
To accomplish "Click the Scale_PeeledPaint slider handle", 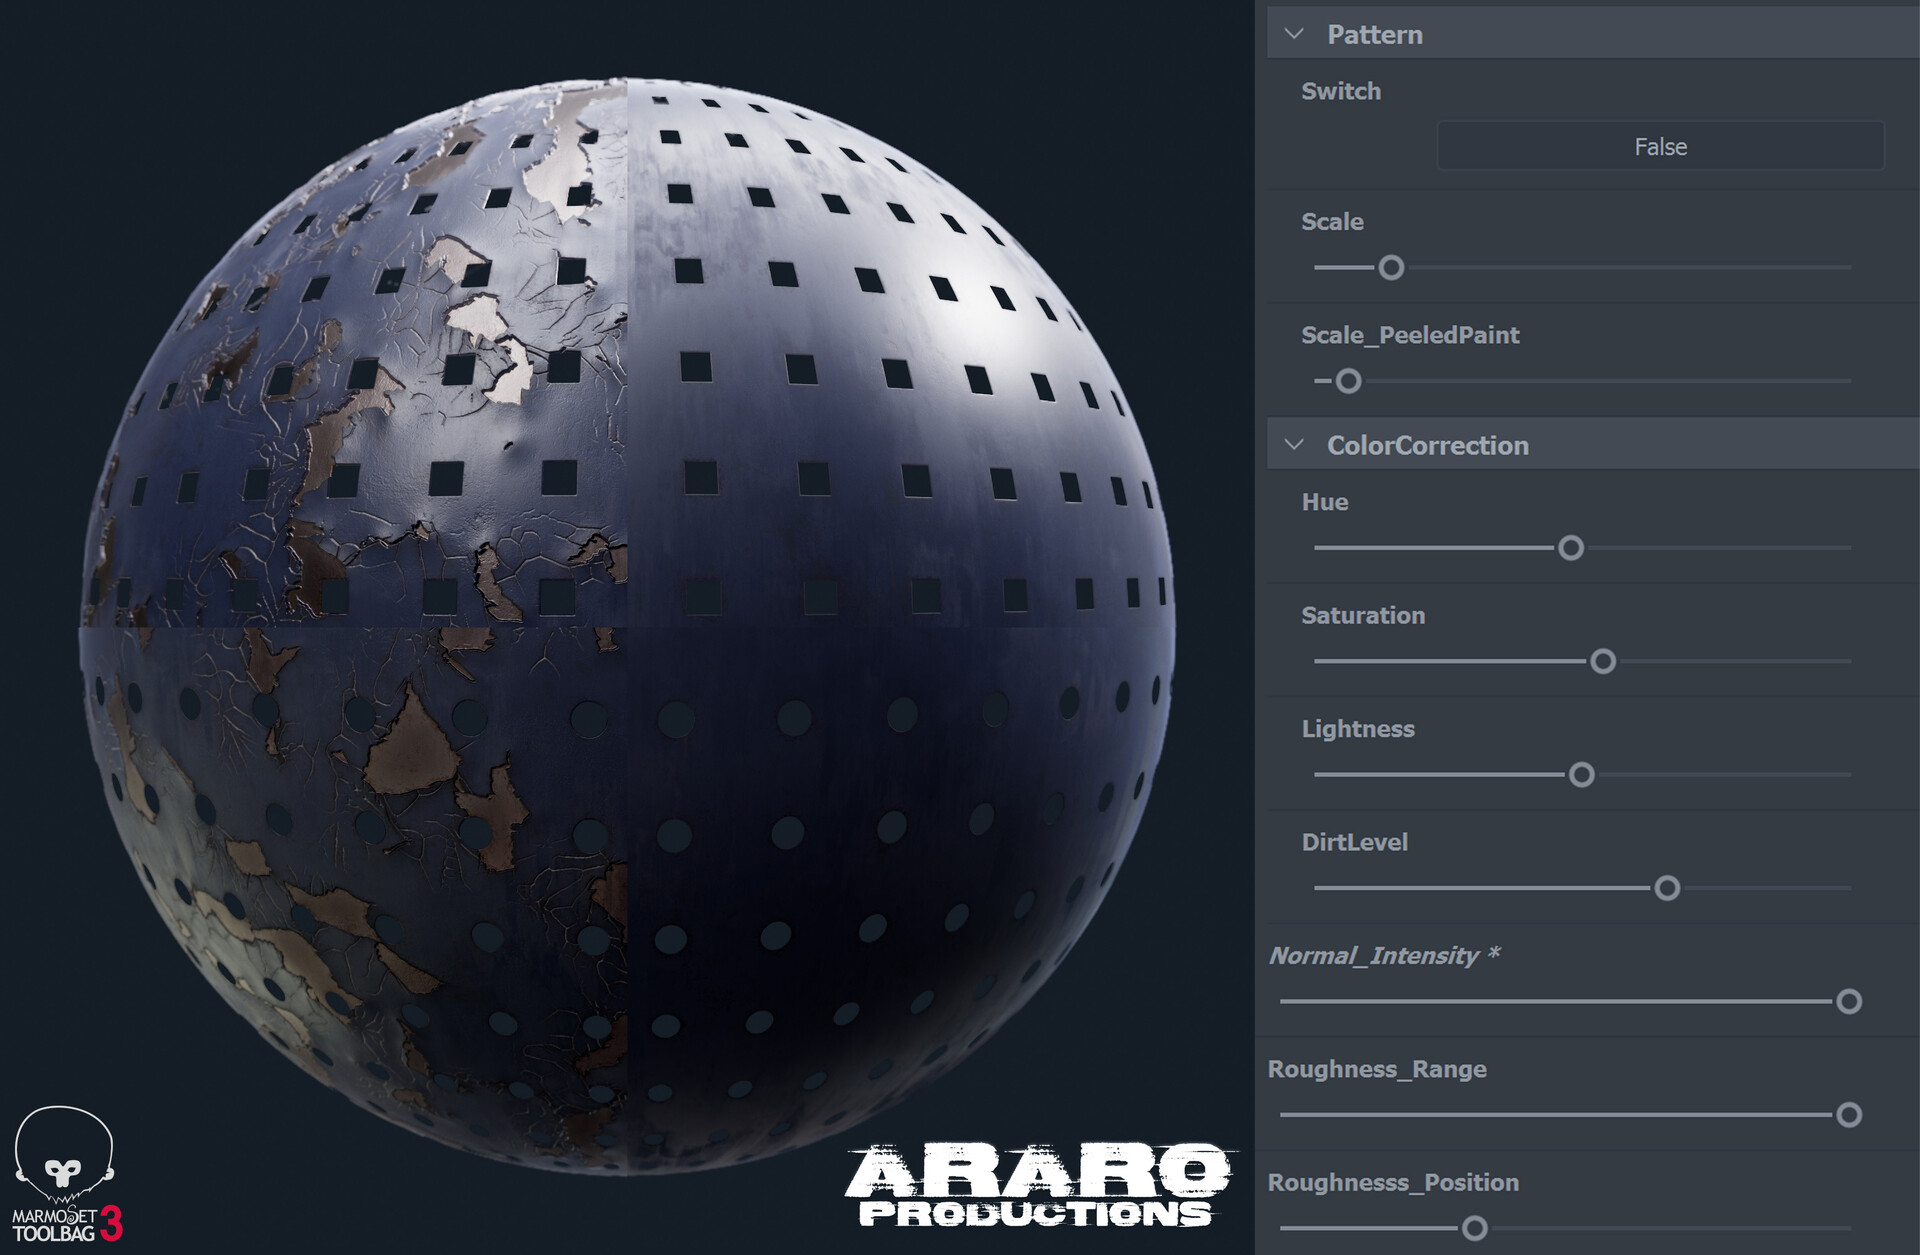I will (1349, 381).
